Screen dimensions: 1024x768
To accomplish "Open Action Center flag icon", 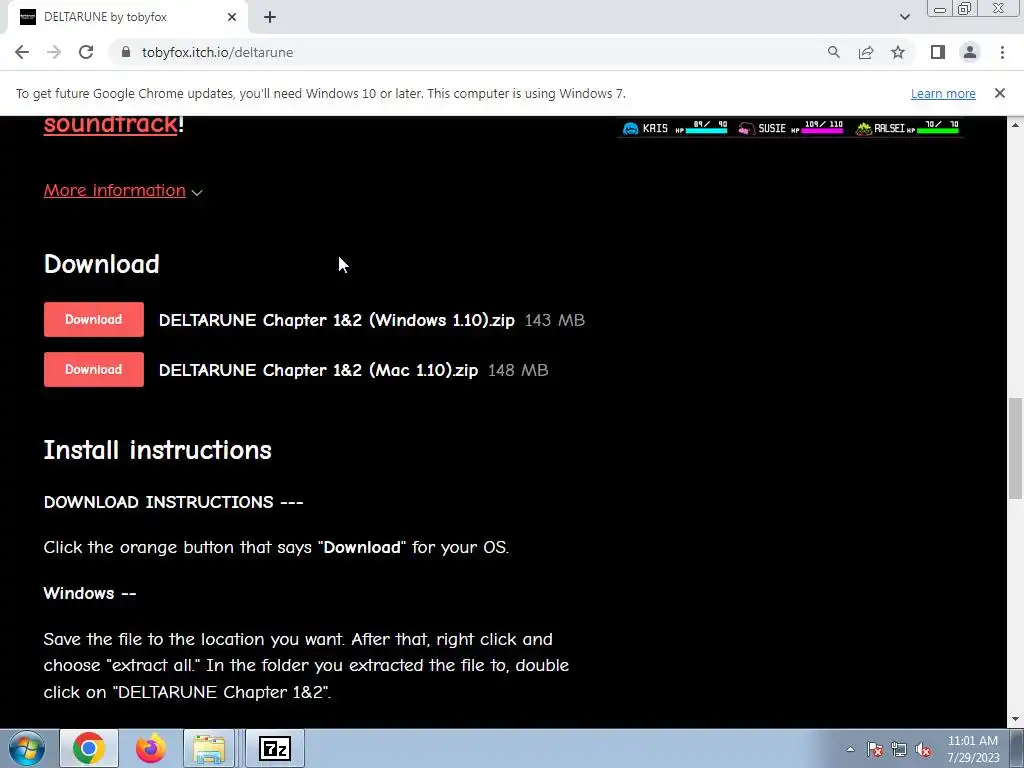I will [875, 749].
